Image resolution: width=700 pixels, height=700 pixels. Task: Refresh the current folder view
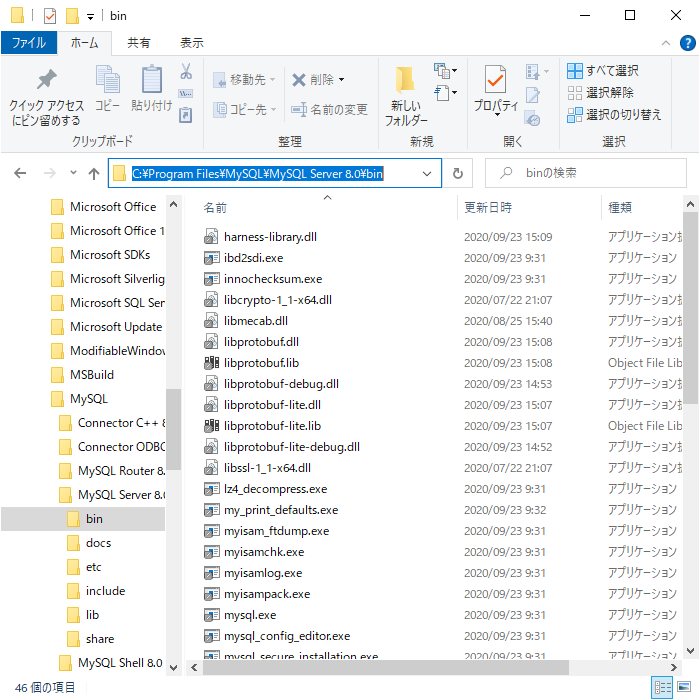(458, 174)
